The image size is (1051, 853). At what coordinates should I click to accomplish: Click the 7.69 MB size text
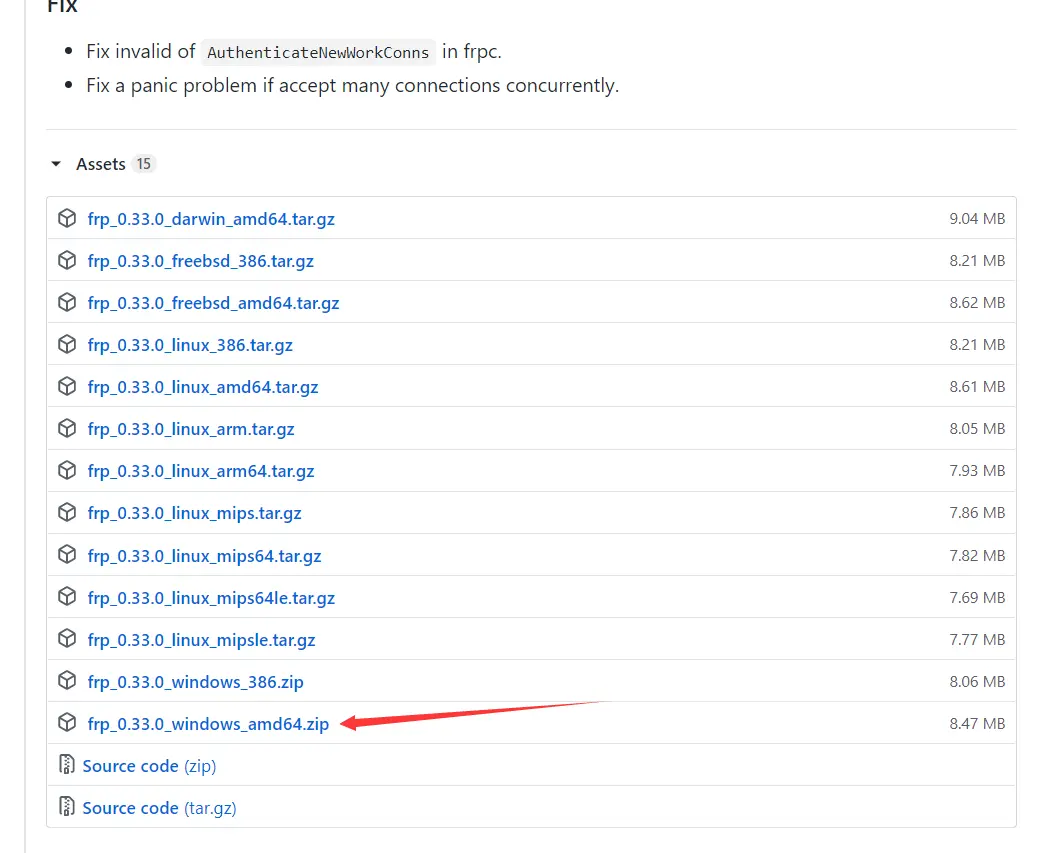[977, 598]
